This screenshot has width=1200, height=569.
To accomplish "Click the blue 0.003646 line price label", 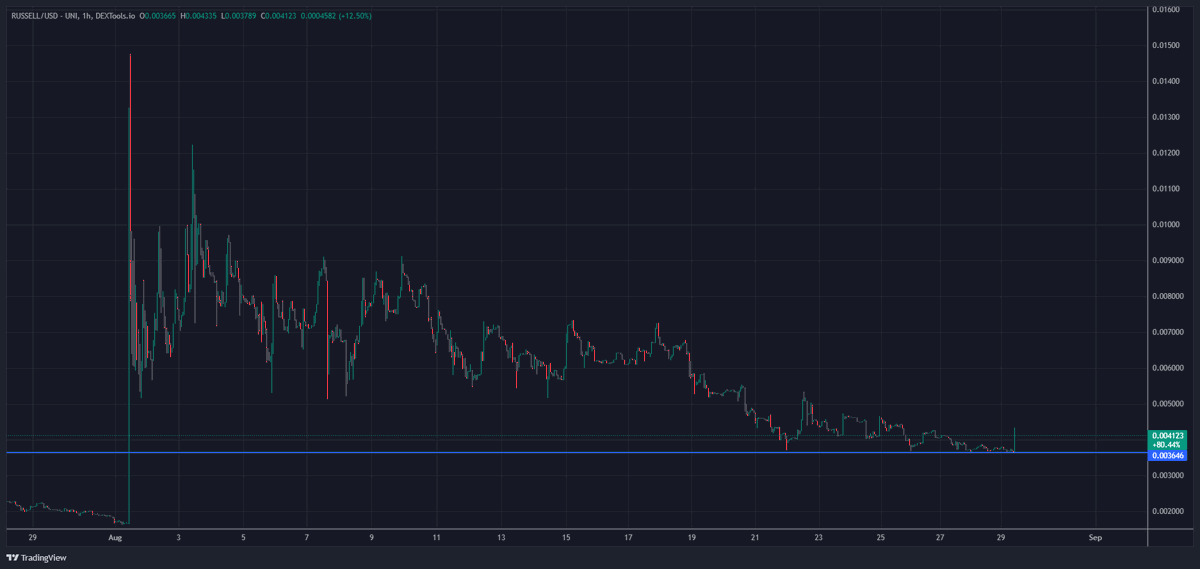I will click(1167, 455).
